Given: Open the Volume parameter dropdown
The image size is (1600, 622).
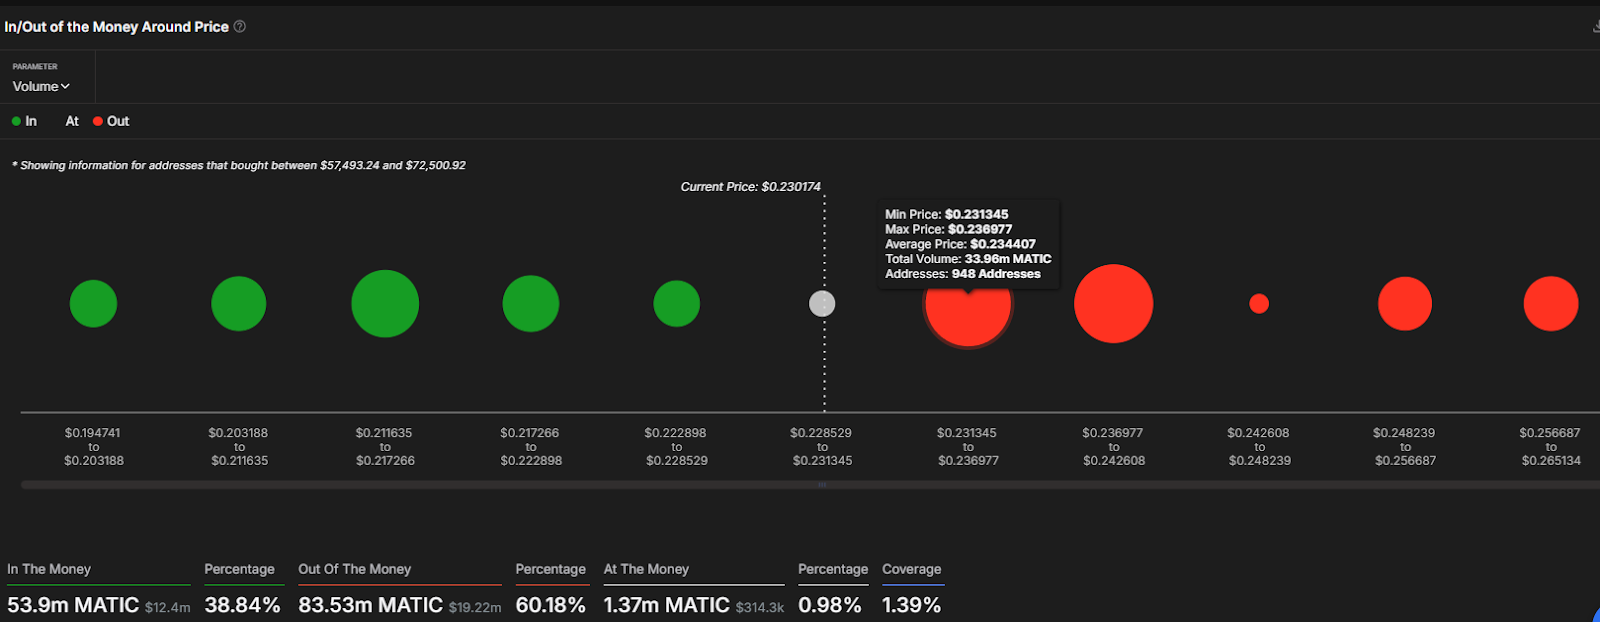Looking at the screenshot, I should point(41,87).
